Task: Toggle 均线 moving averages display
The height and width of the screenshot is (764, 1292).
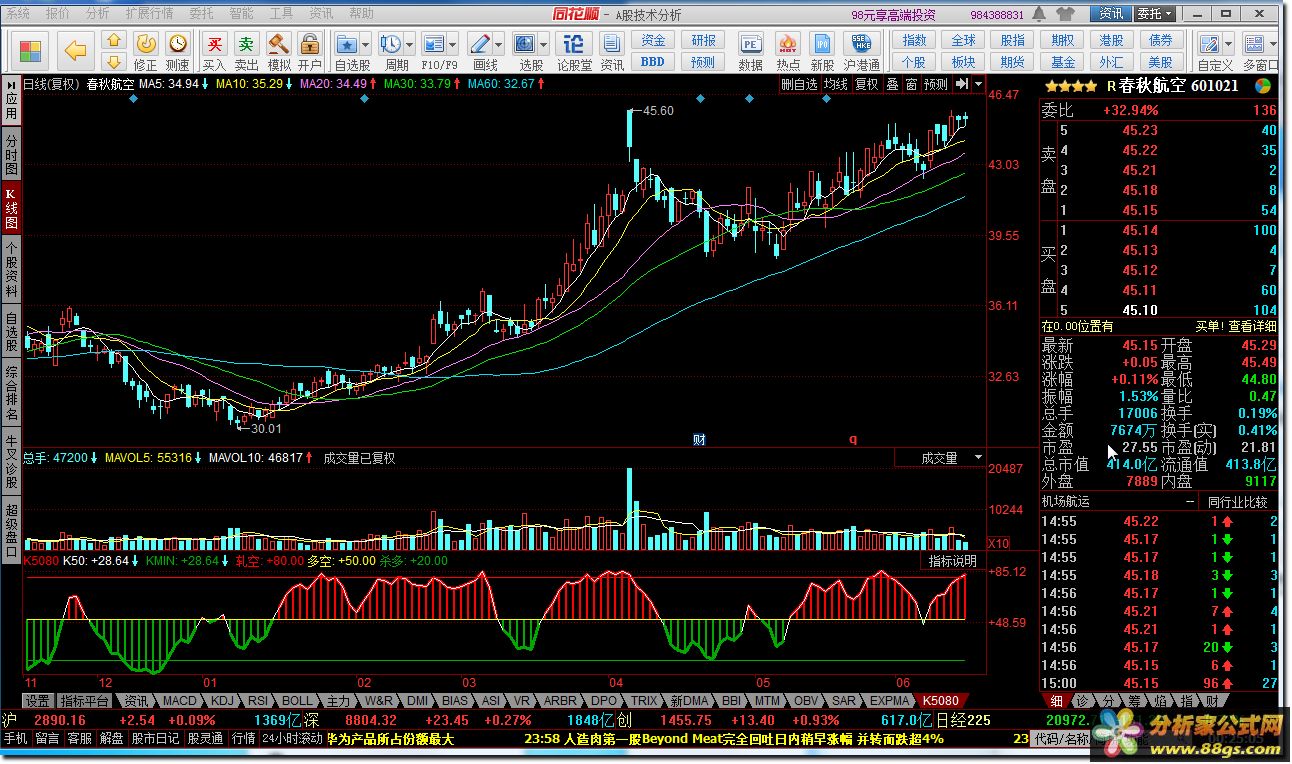Action: tap(836, 85)
